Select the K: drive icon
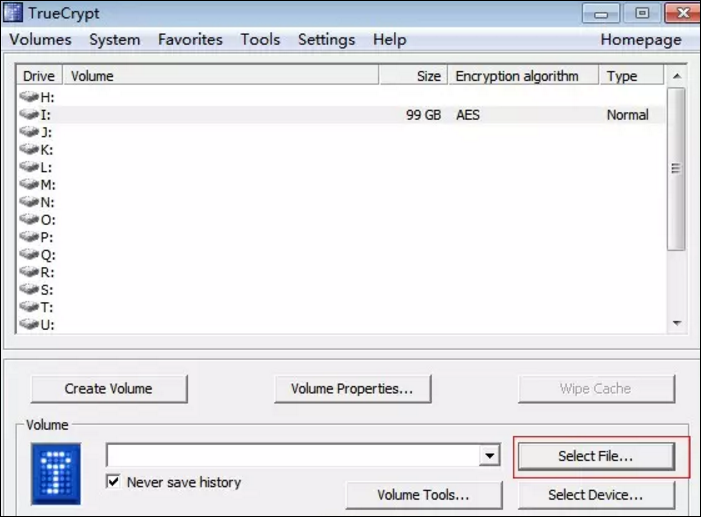Viewport: 701px width, 517px height. click(x=29, y=149)
